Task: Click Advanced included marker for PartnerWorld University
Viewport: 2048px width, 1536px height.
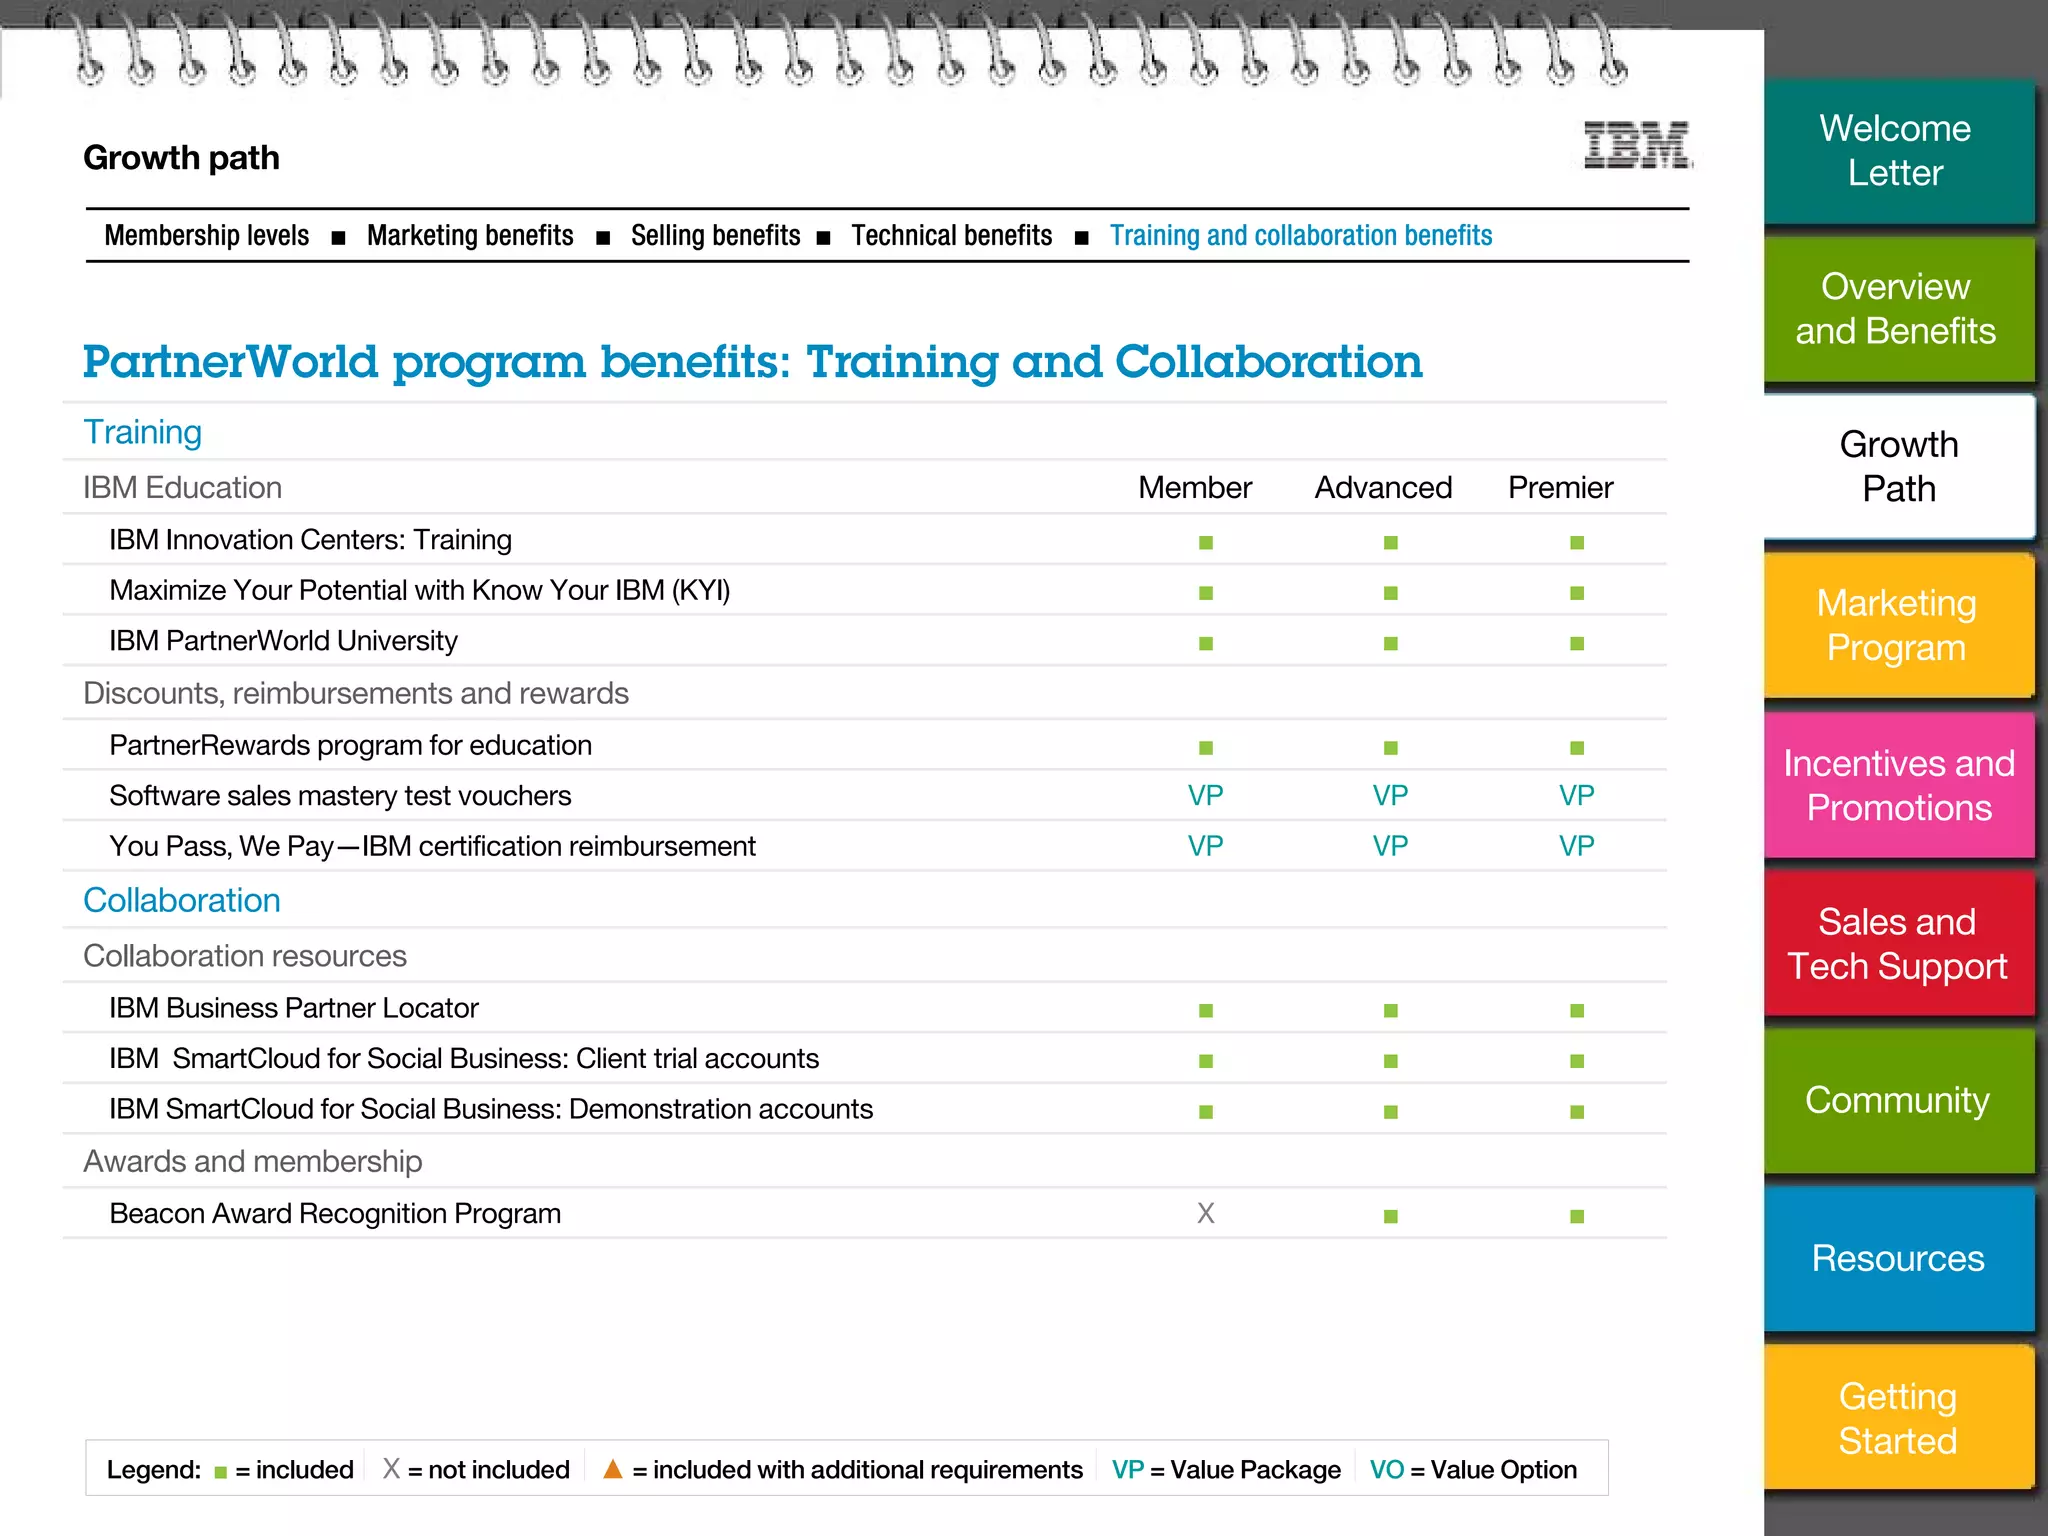Action: point(1391,644)
